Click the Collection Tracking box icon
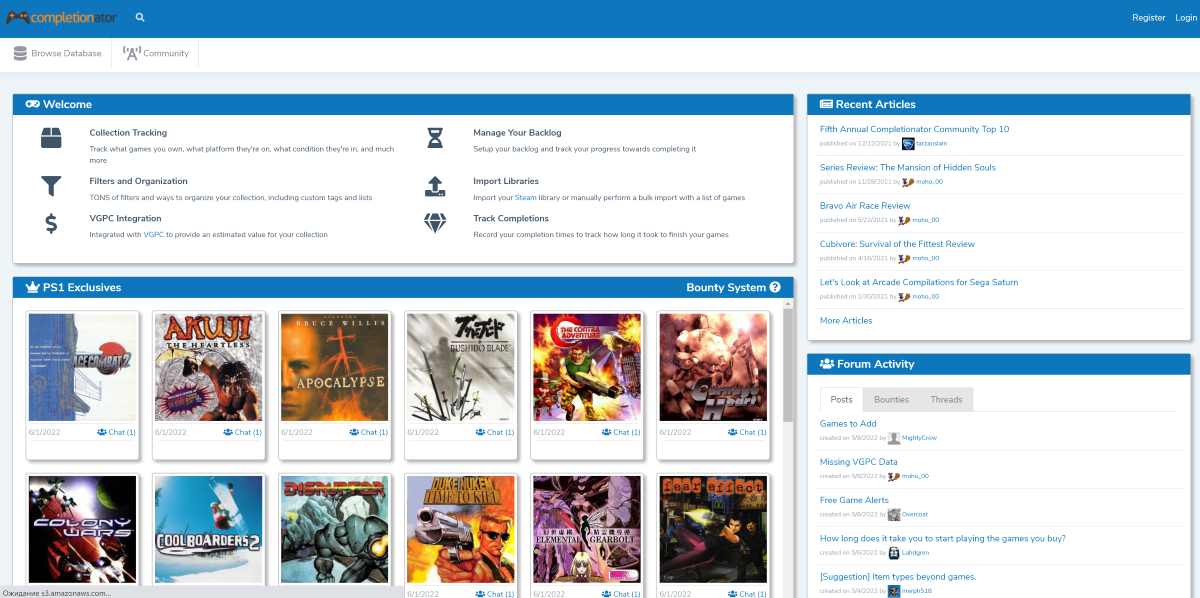The width and height of the screenshot is (1200, 598). (51, 138)
